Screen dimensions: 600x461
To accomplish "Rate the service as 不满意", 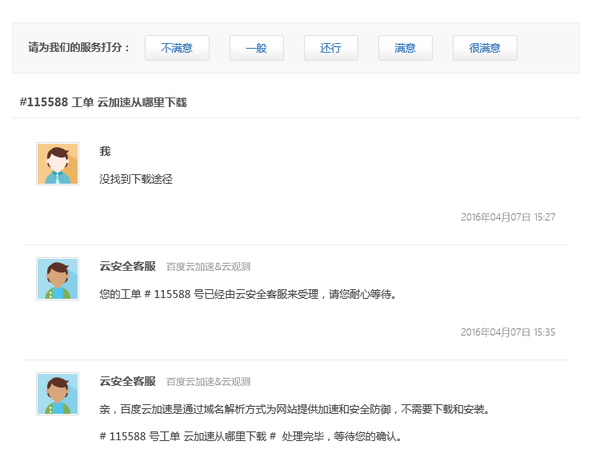I will pos(177,48).
